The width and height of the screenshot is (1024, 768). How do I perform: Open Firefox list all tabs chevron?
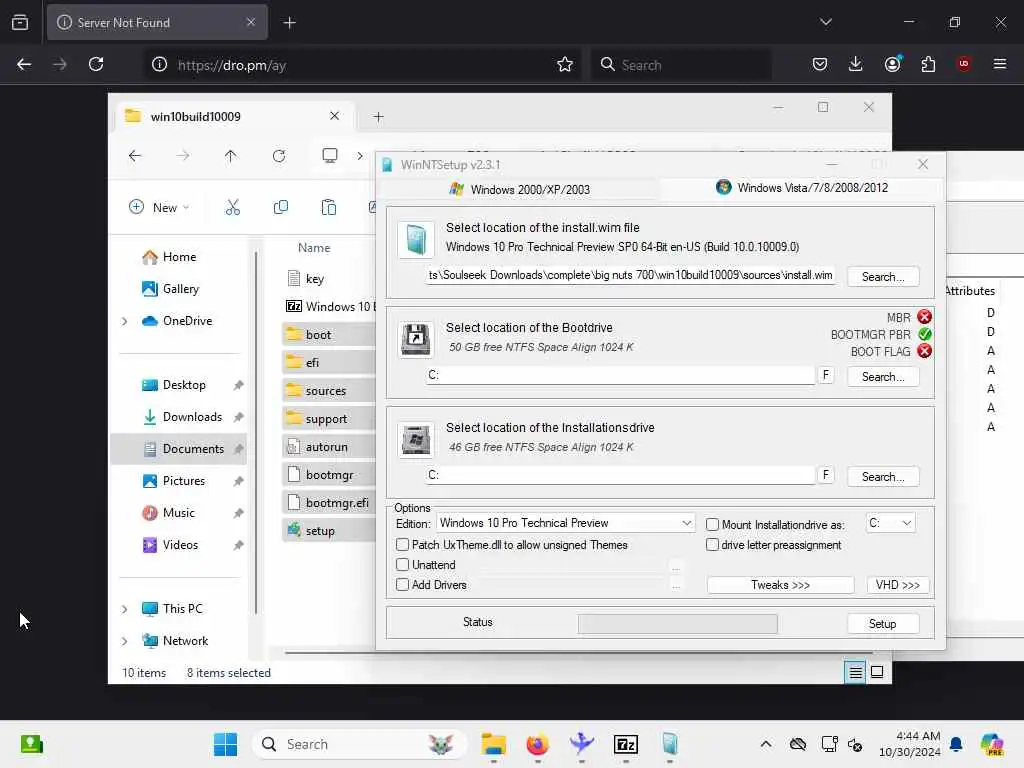[825, 22]
